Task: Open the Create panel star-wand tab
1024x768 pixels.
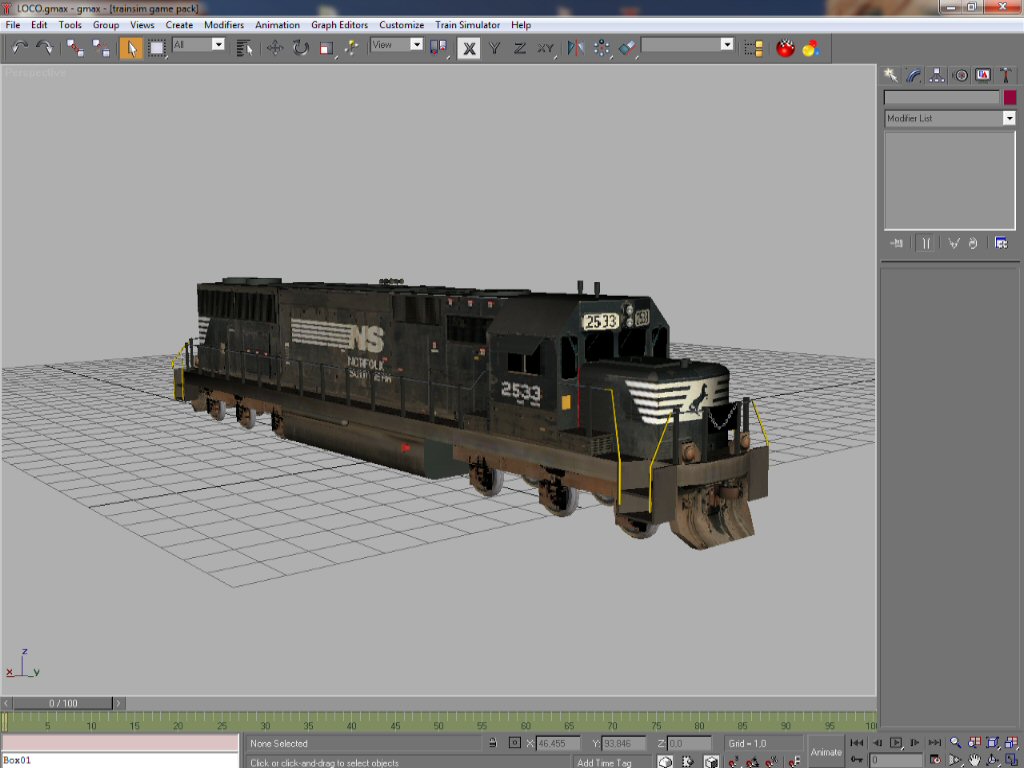Action: pyautogui.click(x=891, y=75)
